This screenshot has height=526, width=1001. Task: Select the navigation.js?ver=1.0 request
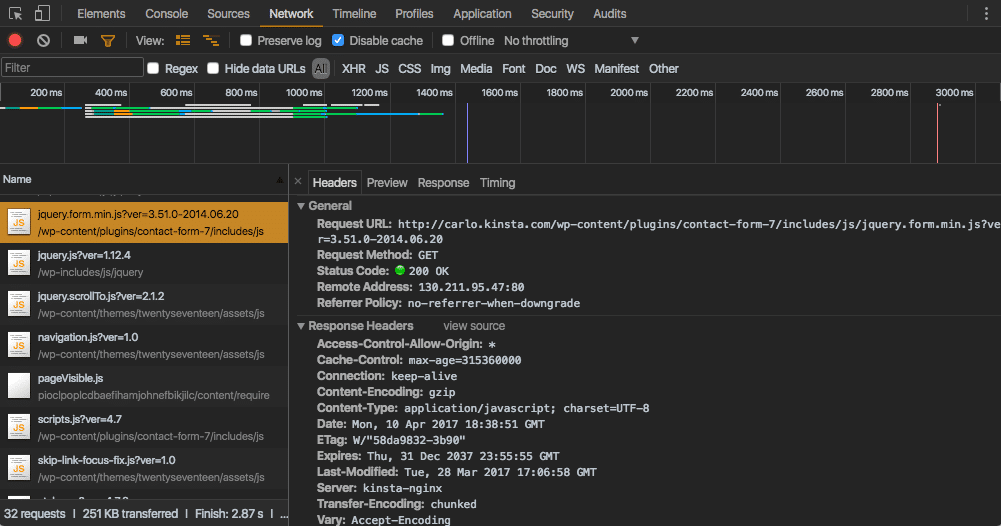click(144, 345)
